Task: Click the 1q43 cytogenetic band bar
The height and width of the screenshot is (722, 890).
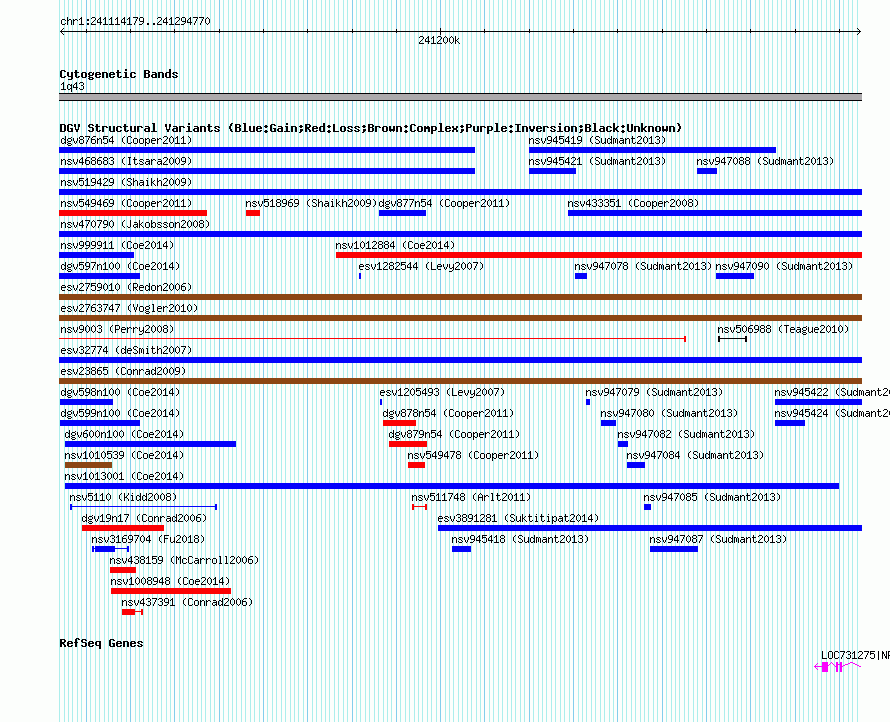Action: click(460, 97)
